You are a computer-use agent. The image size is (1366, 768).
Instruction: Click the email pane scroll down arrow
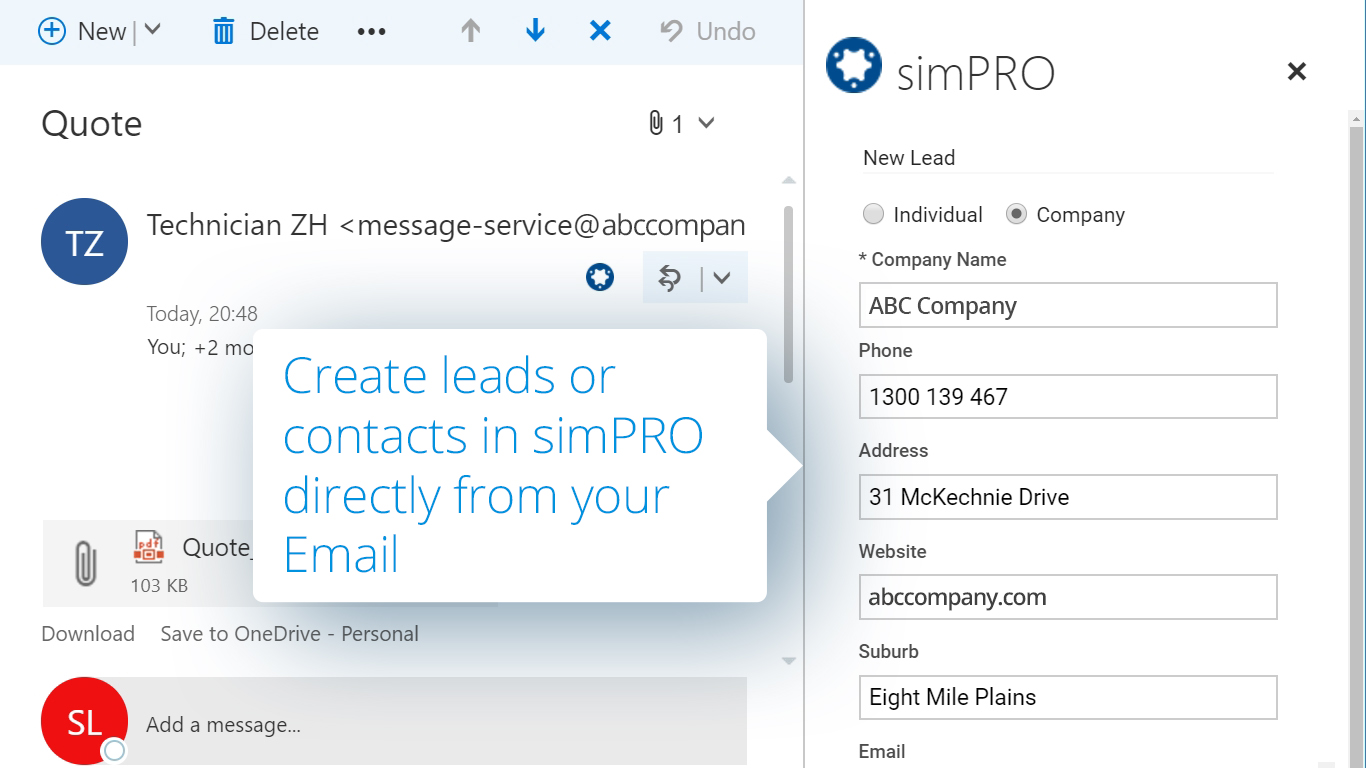(x=789, y=661)
